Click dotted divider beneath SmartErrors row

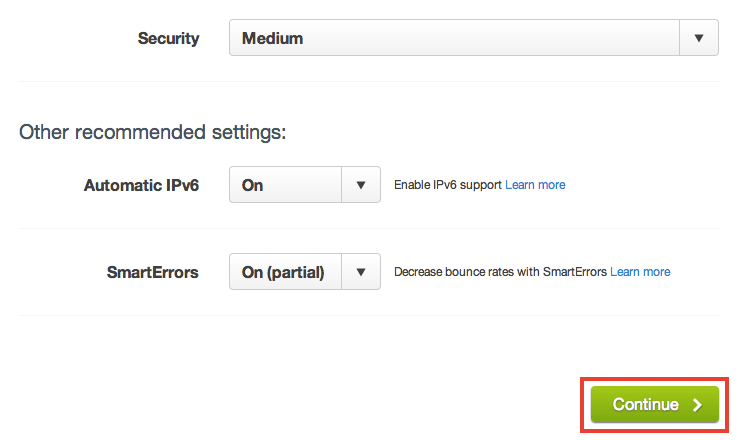tap(369, 315)
